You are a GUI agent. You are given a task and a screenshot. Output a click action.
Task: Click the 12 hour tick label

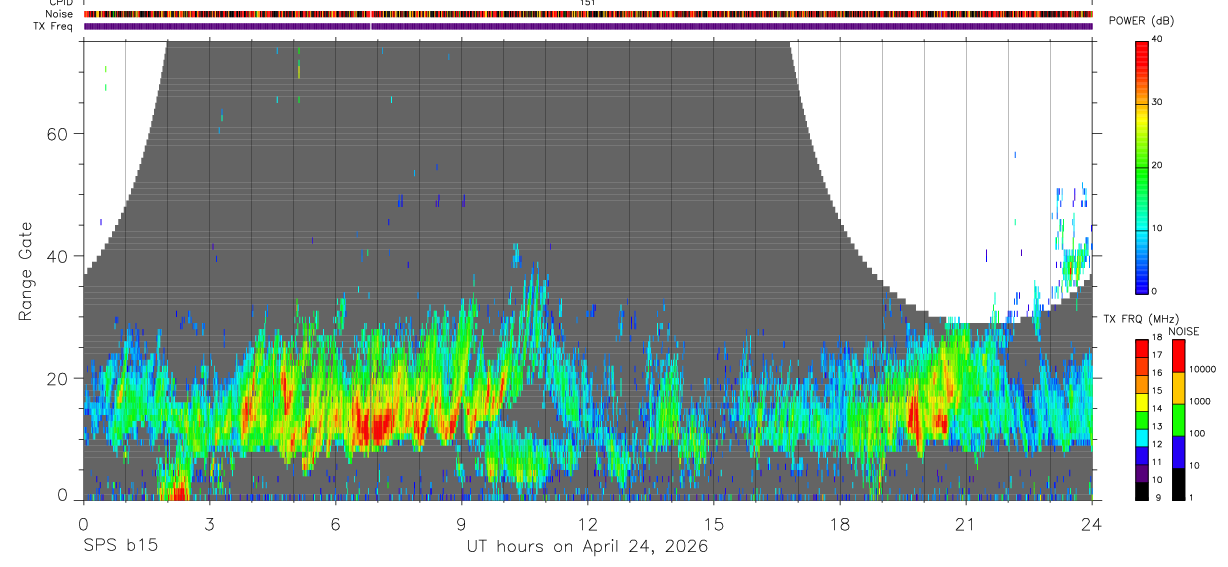point(588,524)
